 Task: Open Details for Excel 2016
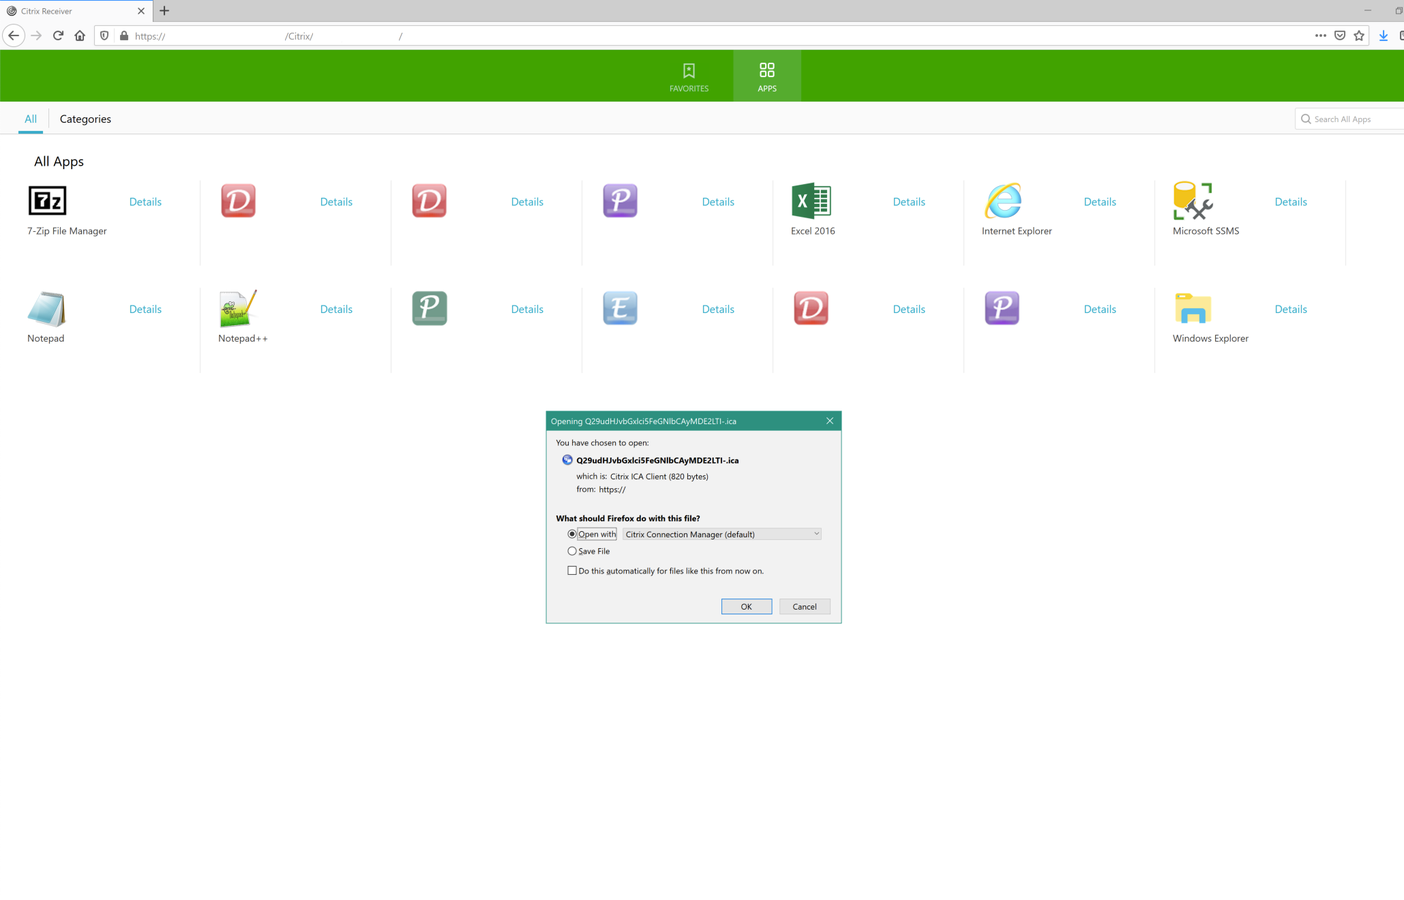coord(909,202)
